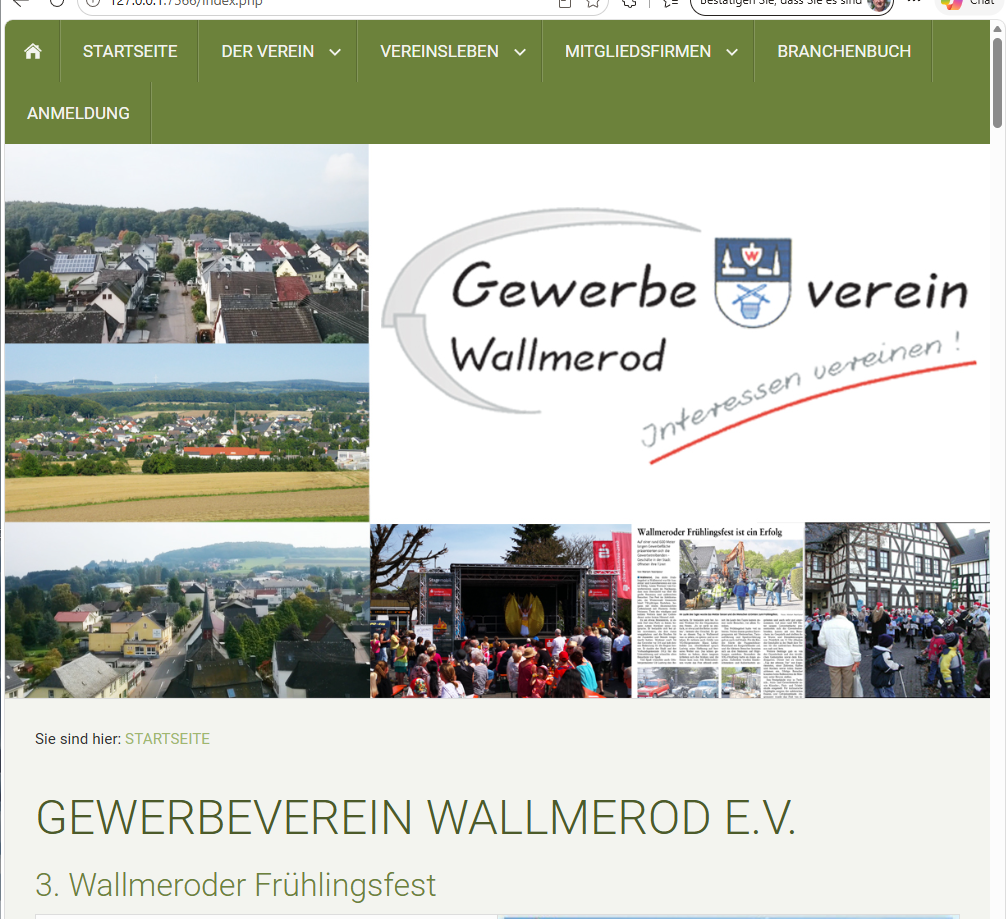Open the landscape photo with the wheat field
The image size is (1008, 919).
coord(187,433)
